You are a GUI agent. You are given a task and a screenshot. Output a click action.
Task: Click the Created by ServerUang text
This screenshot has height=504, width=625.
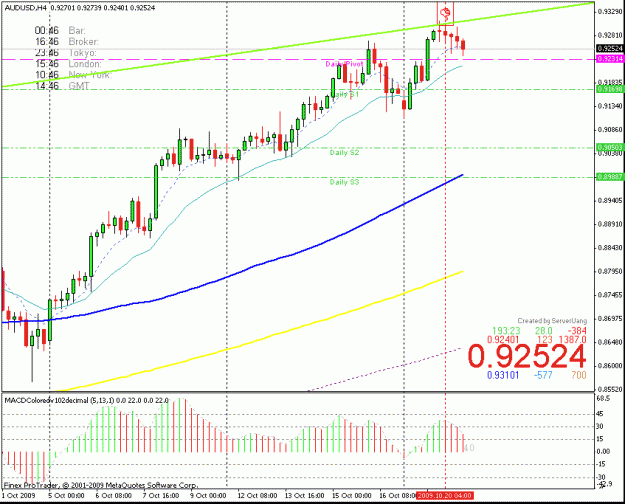(552, 321)
